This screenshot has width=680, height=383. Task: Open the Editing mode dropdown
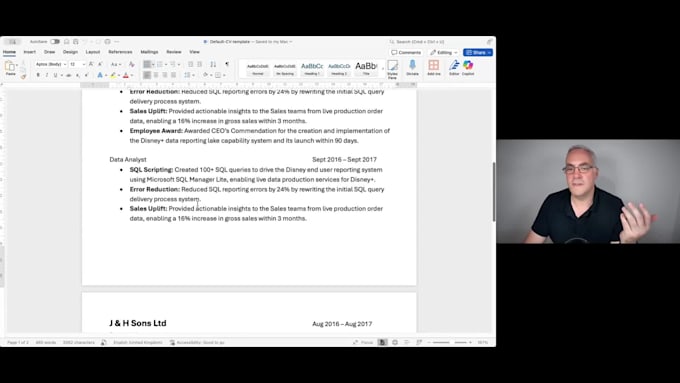point(444,52)
